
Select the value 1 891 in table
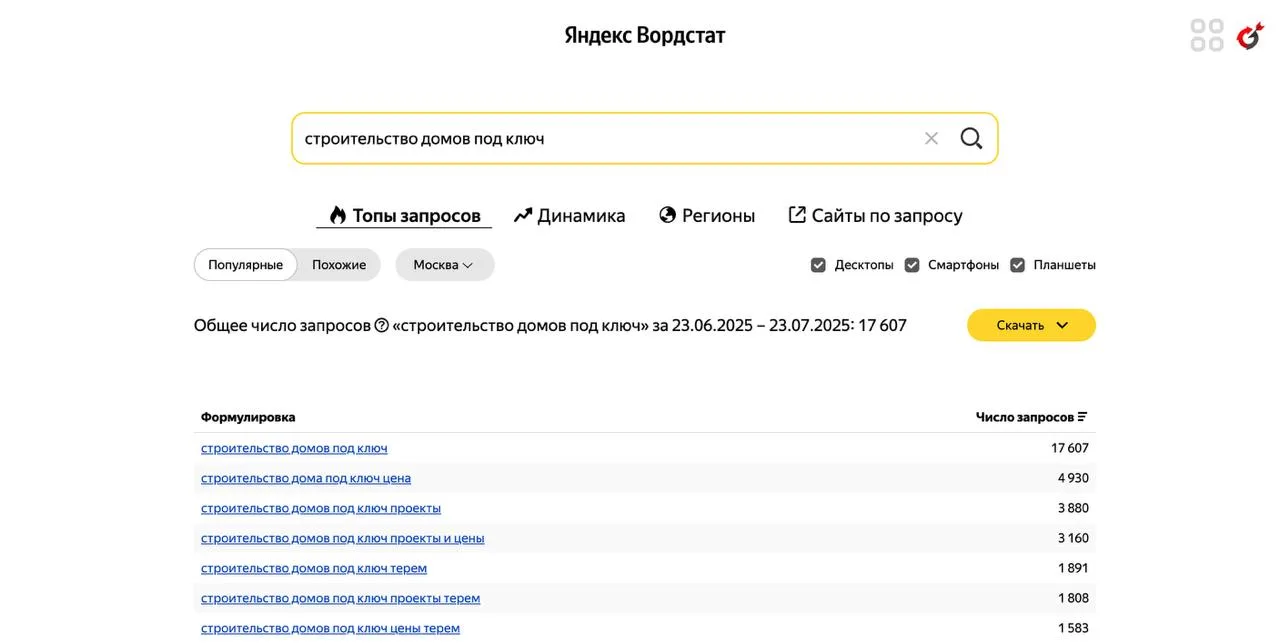(x=1073, y=568)
